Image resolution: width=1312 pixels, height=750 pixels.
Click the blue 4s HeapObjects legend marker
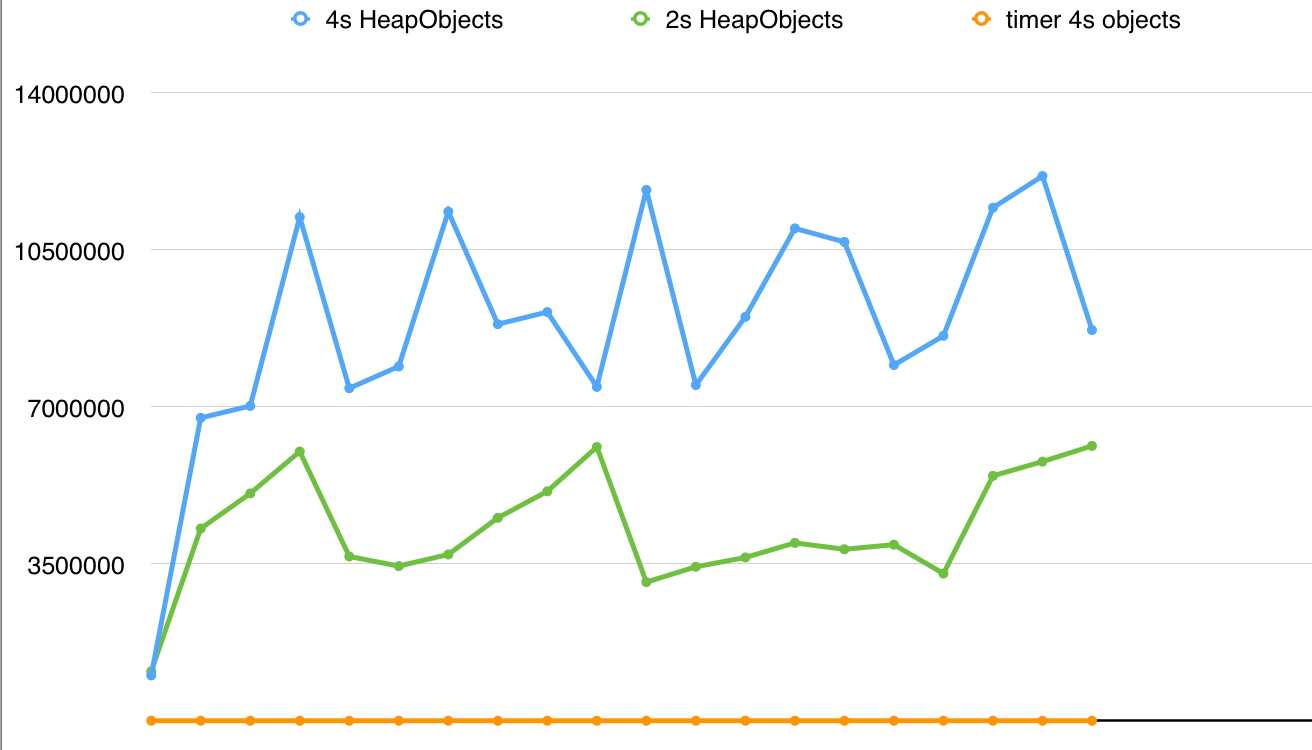[296, 19]
